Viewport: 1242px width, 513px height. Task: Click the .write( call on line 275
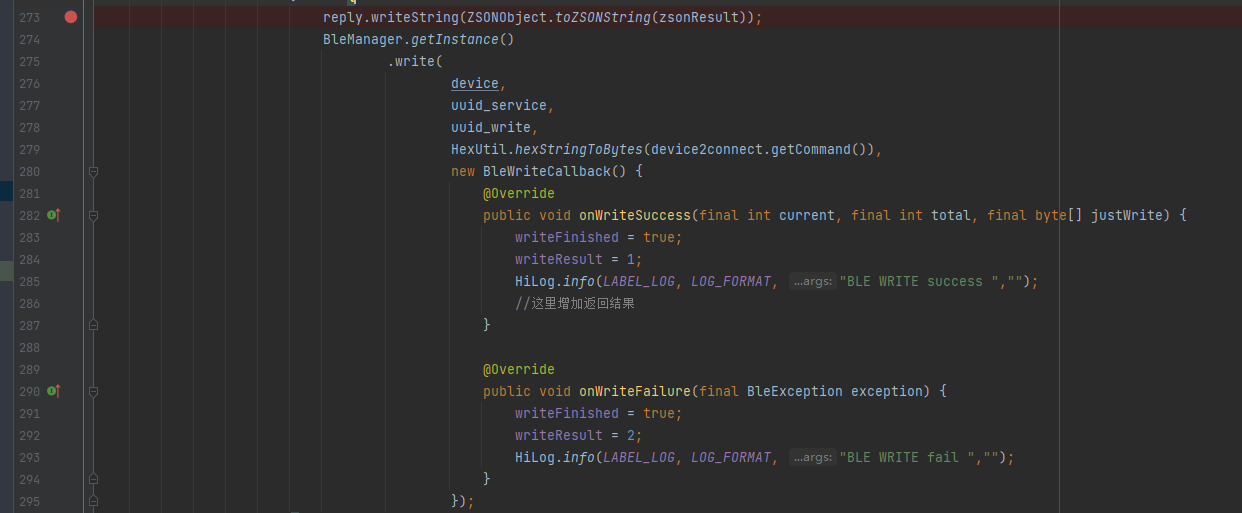tap(415, 61)
